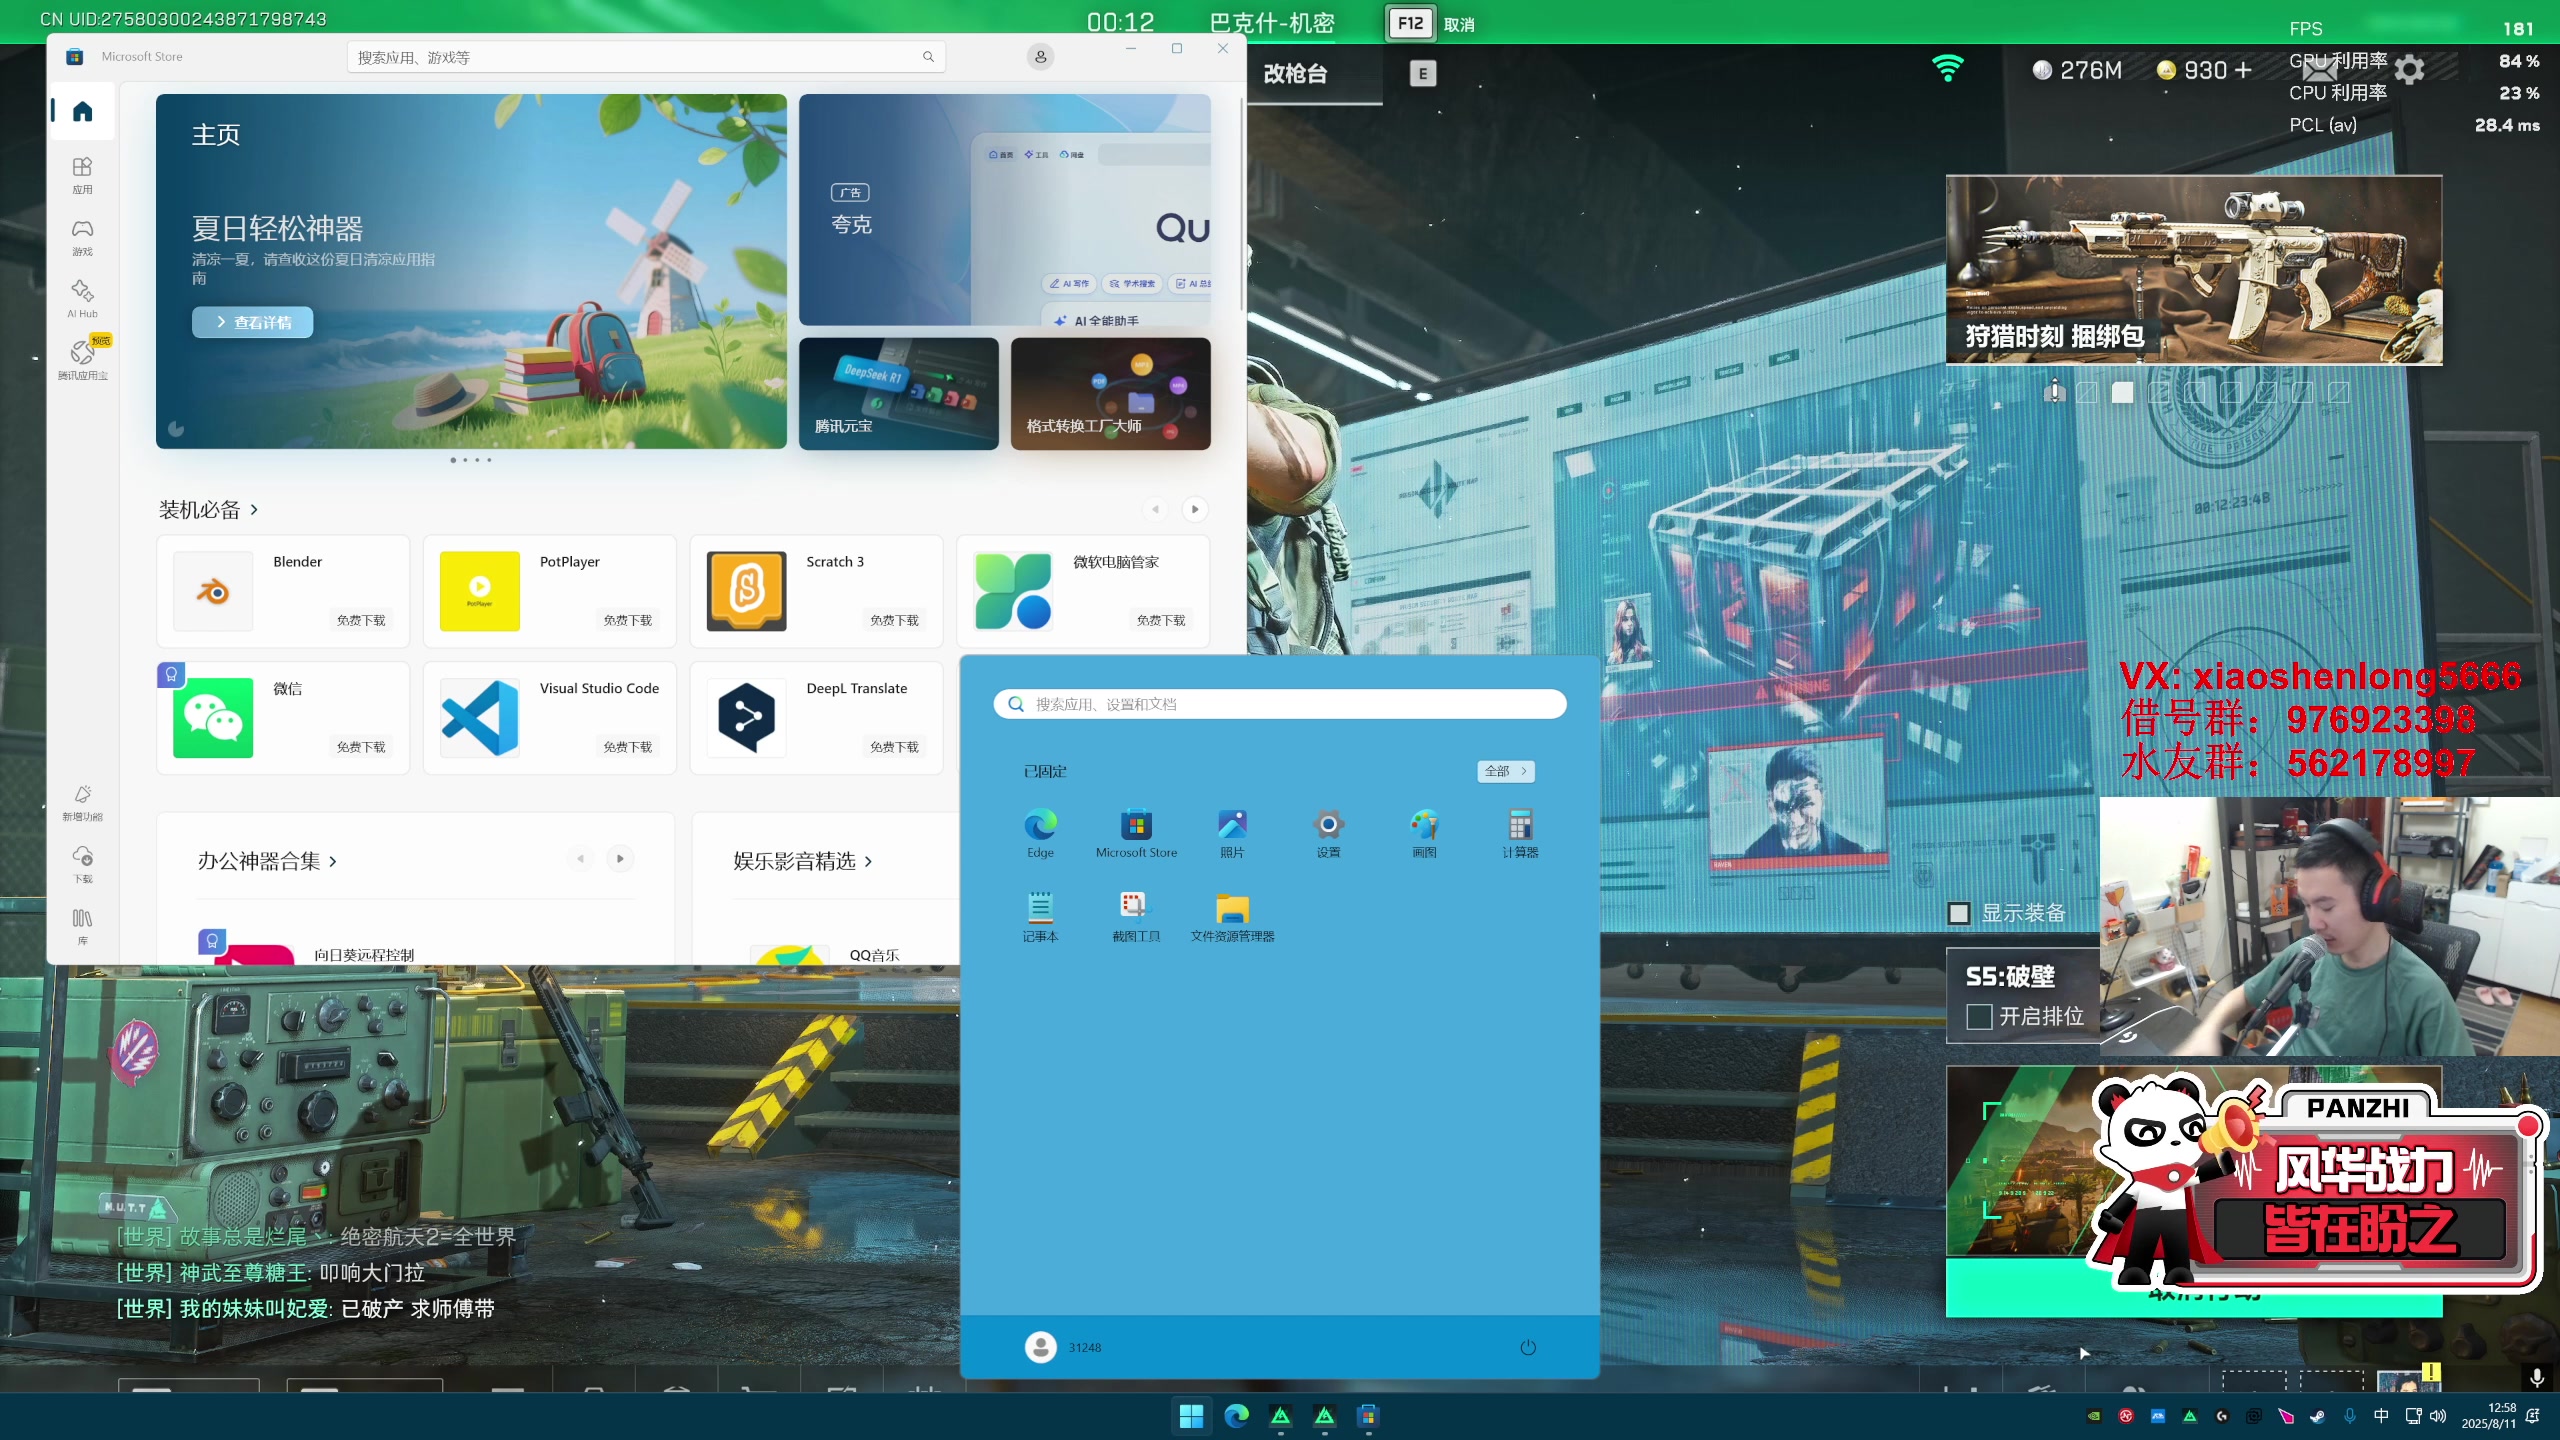Open 画图 app in Start menu
Image resolution: width=2560 pixels, height=1440 pixels.
tap(1424, 833)
